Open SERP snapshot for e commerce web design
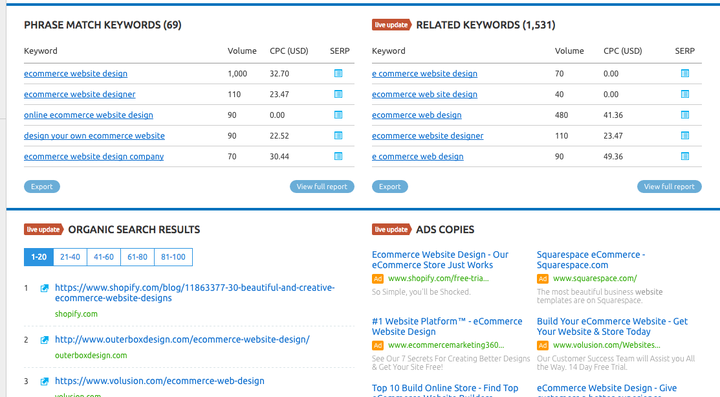This screenshot has height=397, width=720. [685, 156]
